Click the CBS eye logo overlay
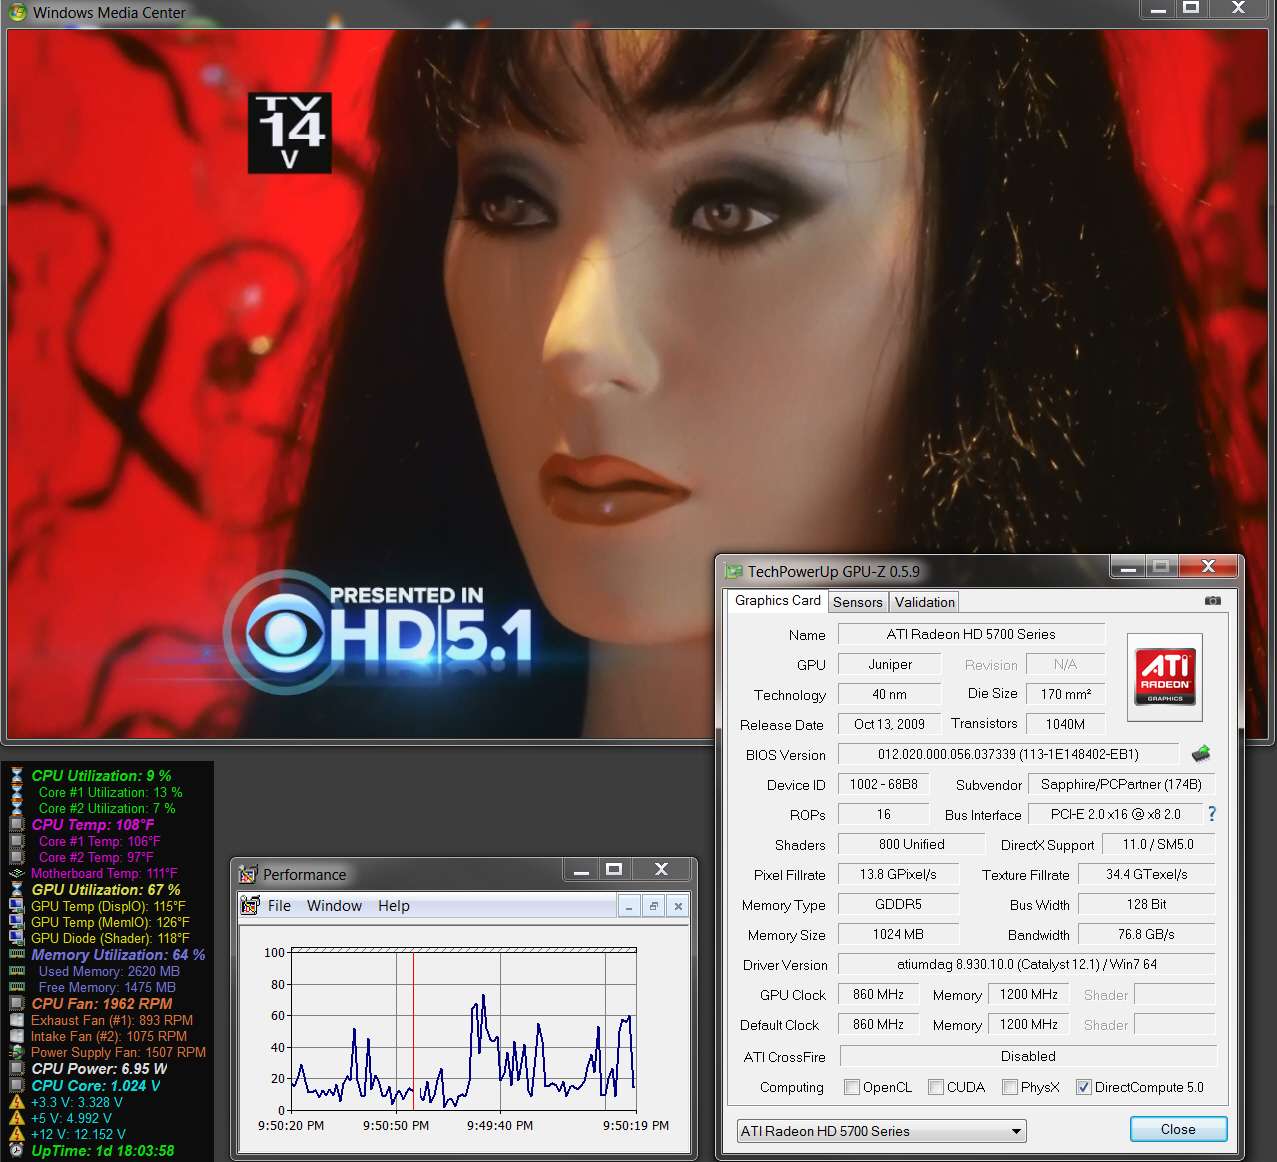Screen dimensions: 1277x1162 pos(287,632)
